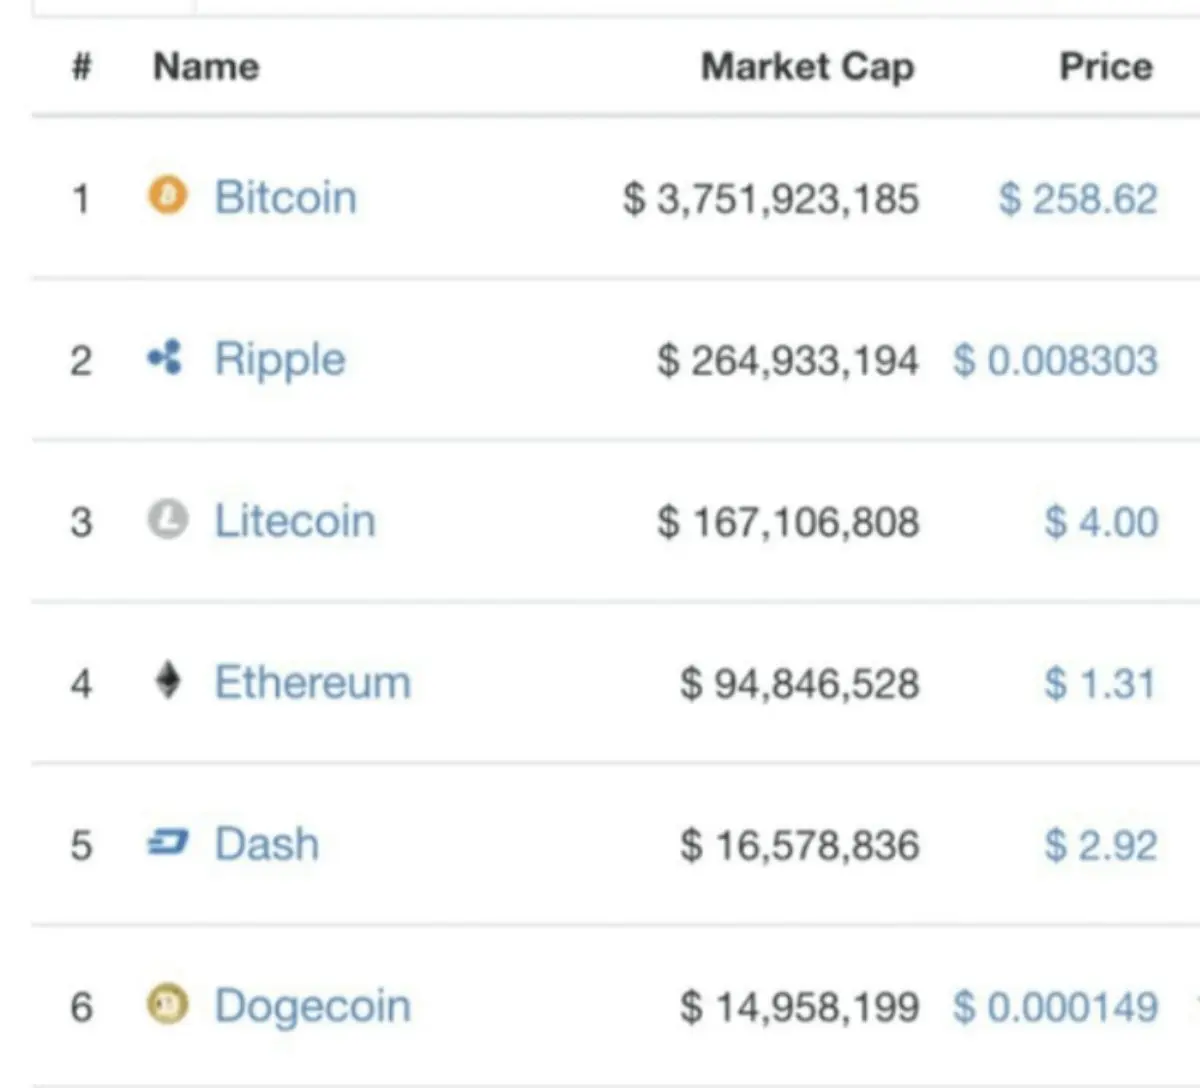
Task: Sort by rank number column header
Action: click(82, 67)
